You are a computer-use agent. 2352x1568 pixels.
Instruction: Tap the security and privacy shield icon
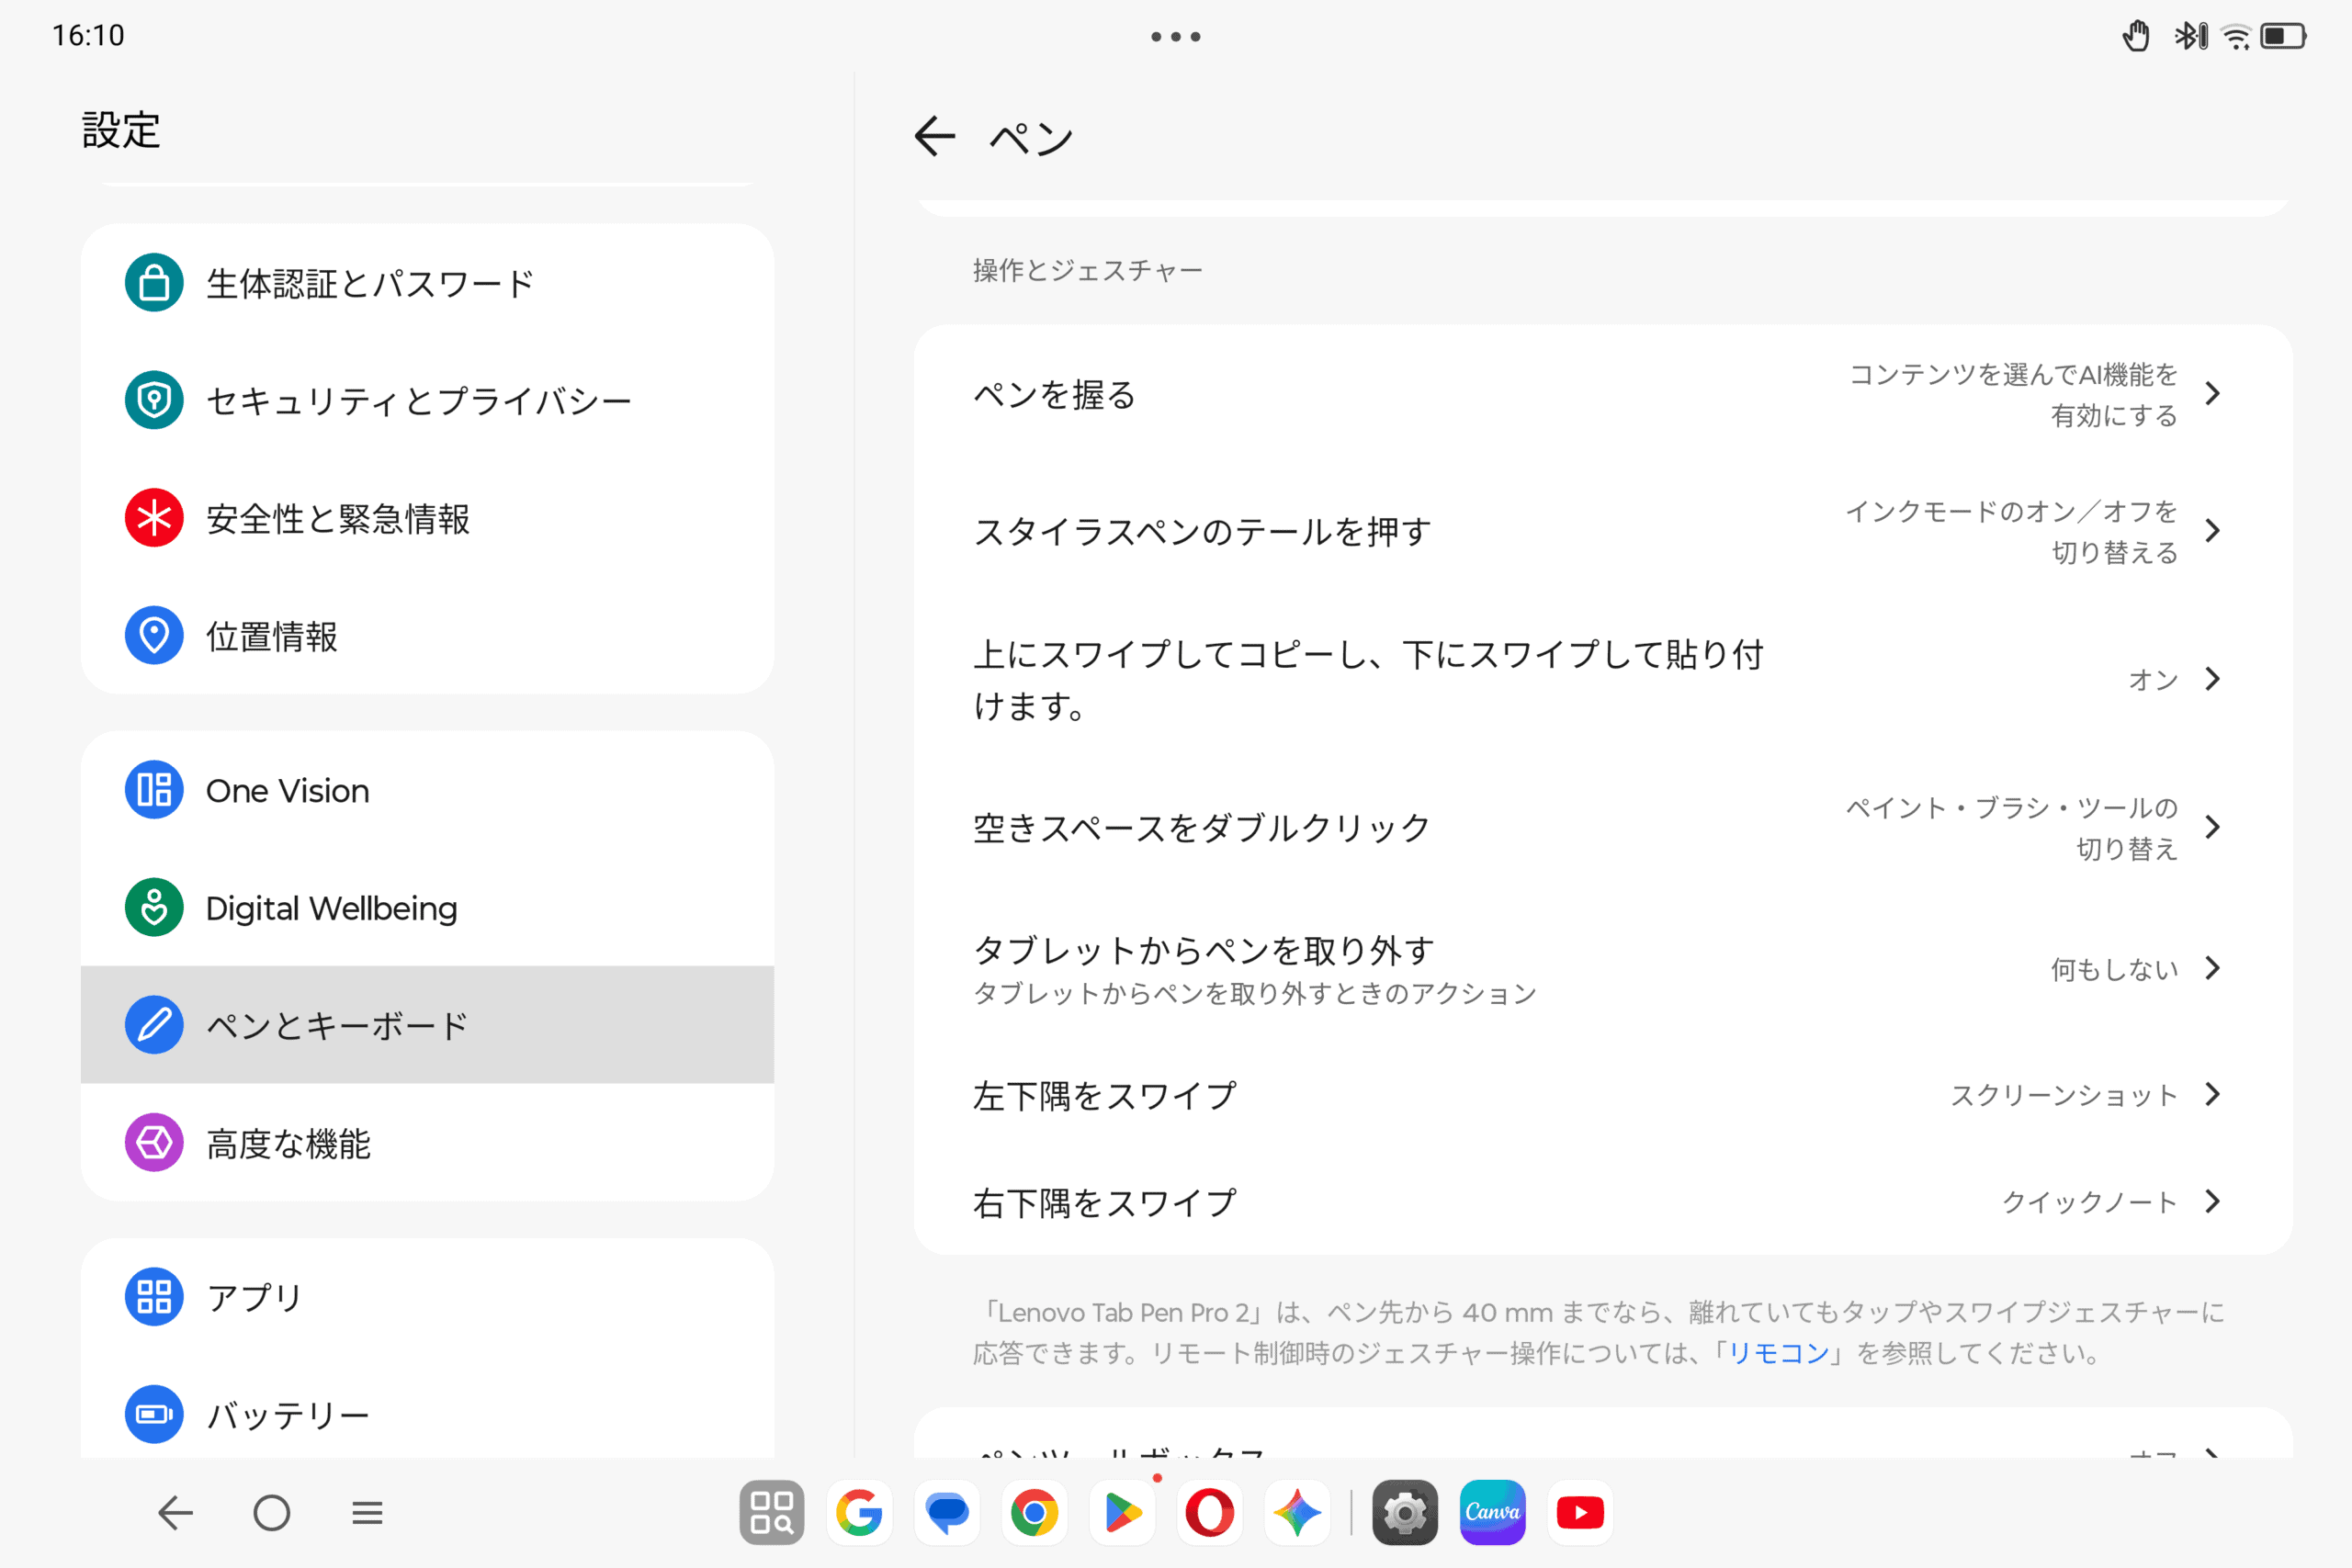[154, 400]
